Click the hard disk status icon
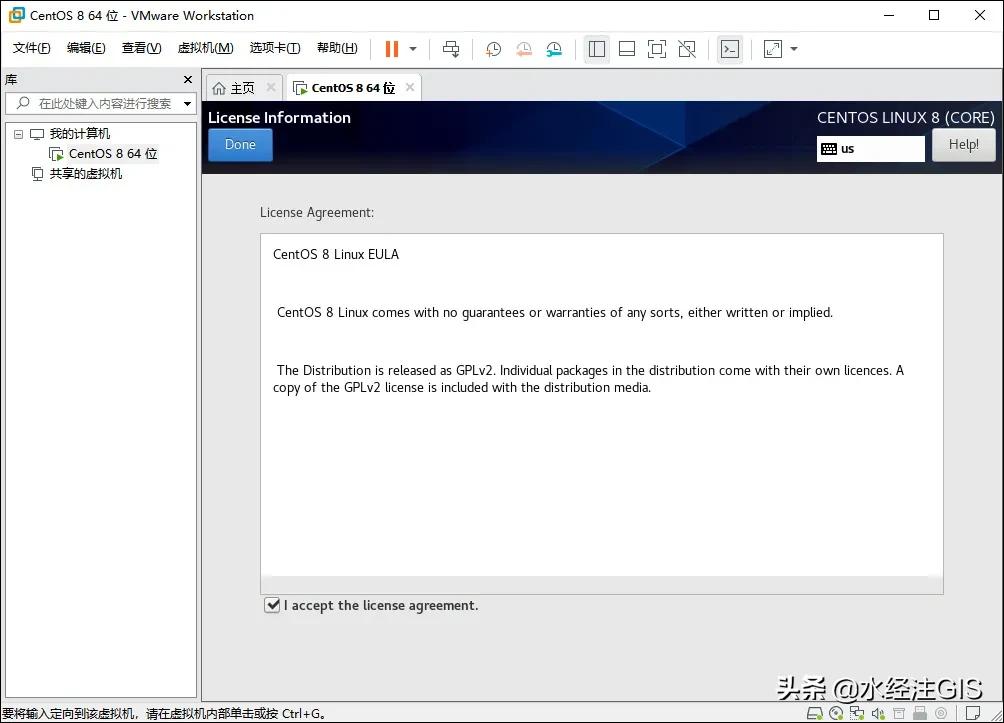The height and width of the screenshot is (723, 1004). (x=815, y=713)
